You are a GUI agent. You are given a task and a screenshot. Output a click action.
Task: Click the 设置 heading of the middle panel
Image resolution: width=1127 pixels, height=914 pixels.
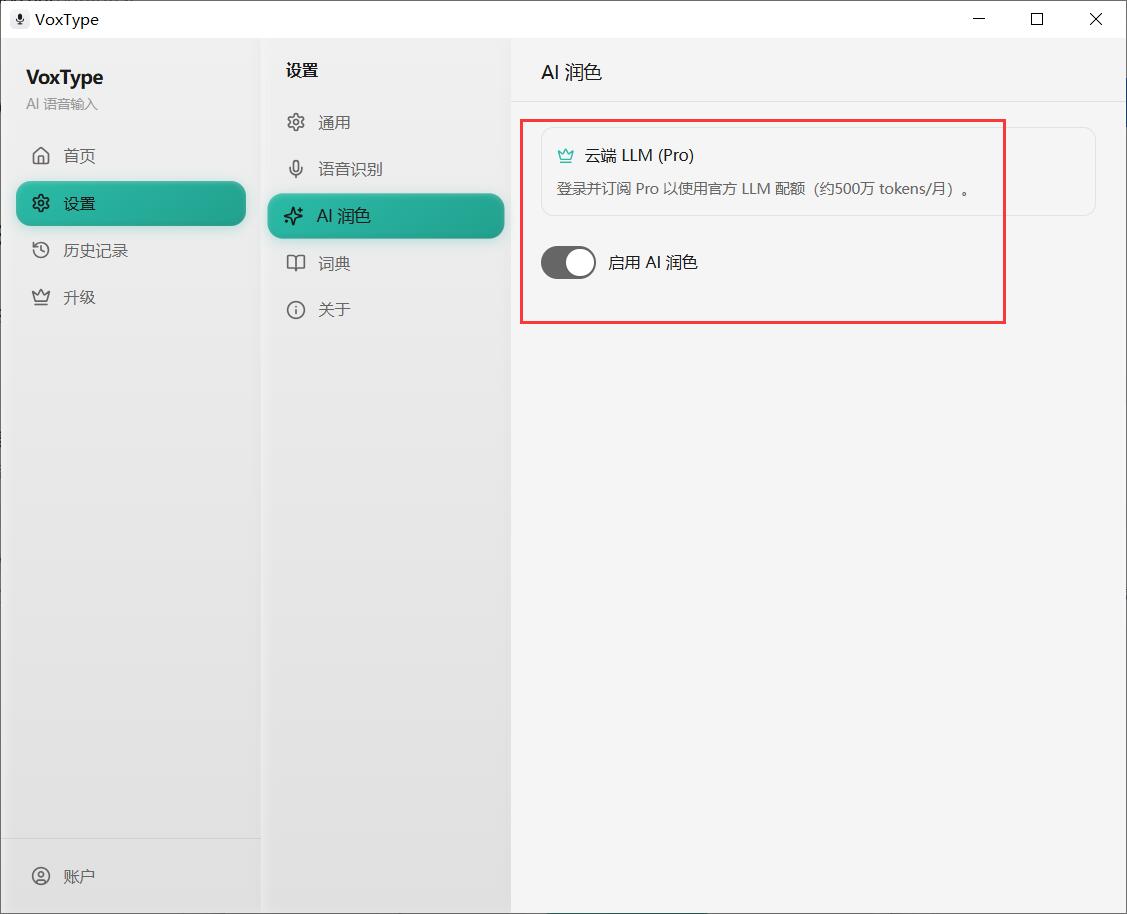point(302,70)
